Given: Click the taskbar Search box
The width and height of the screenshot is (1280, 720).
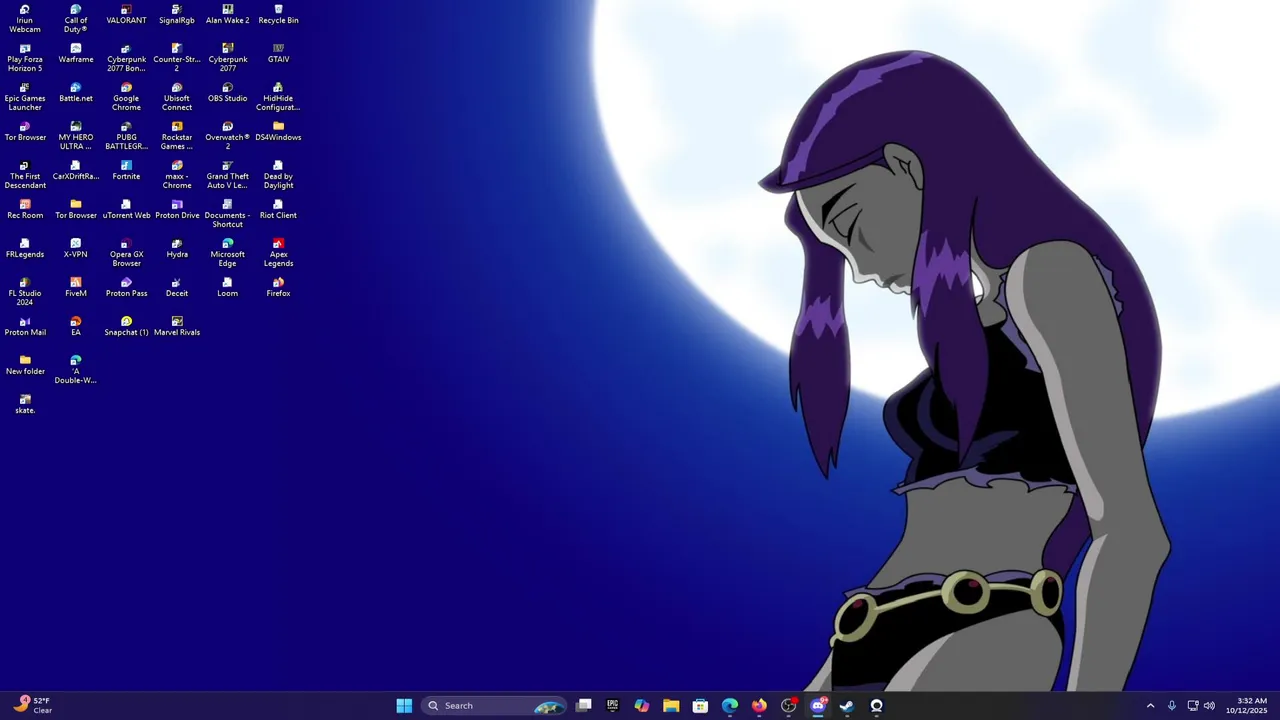Looking at the screenshot, I should click(x=493, y=706).
